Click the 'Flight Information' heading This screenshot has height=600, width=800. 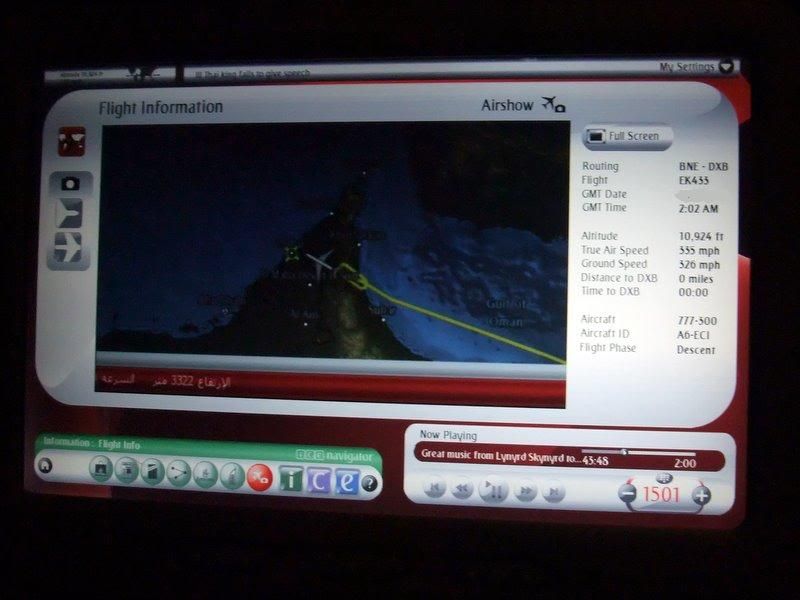pyautogui.click(x=161, y=108)
